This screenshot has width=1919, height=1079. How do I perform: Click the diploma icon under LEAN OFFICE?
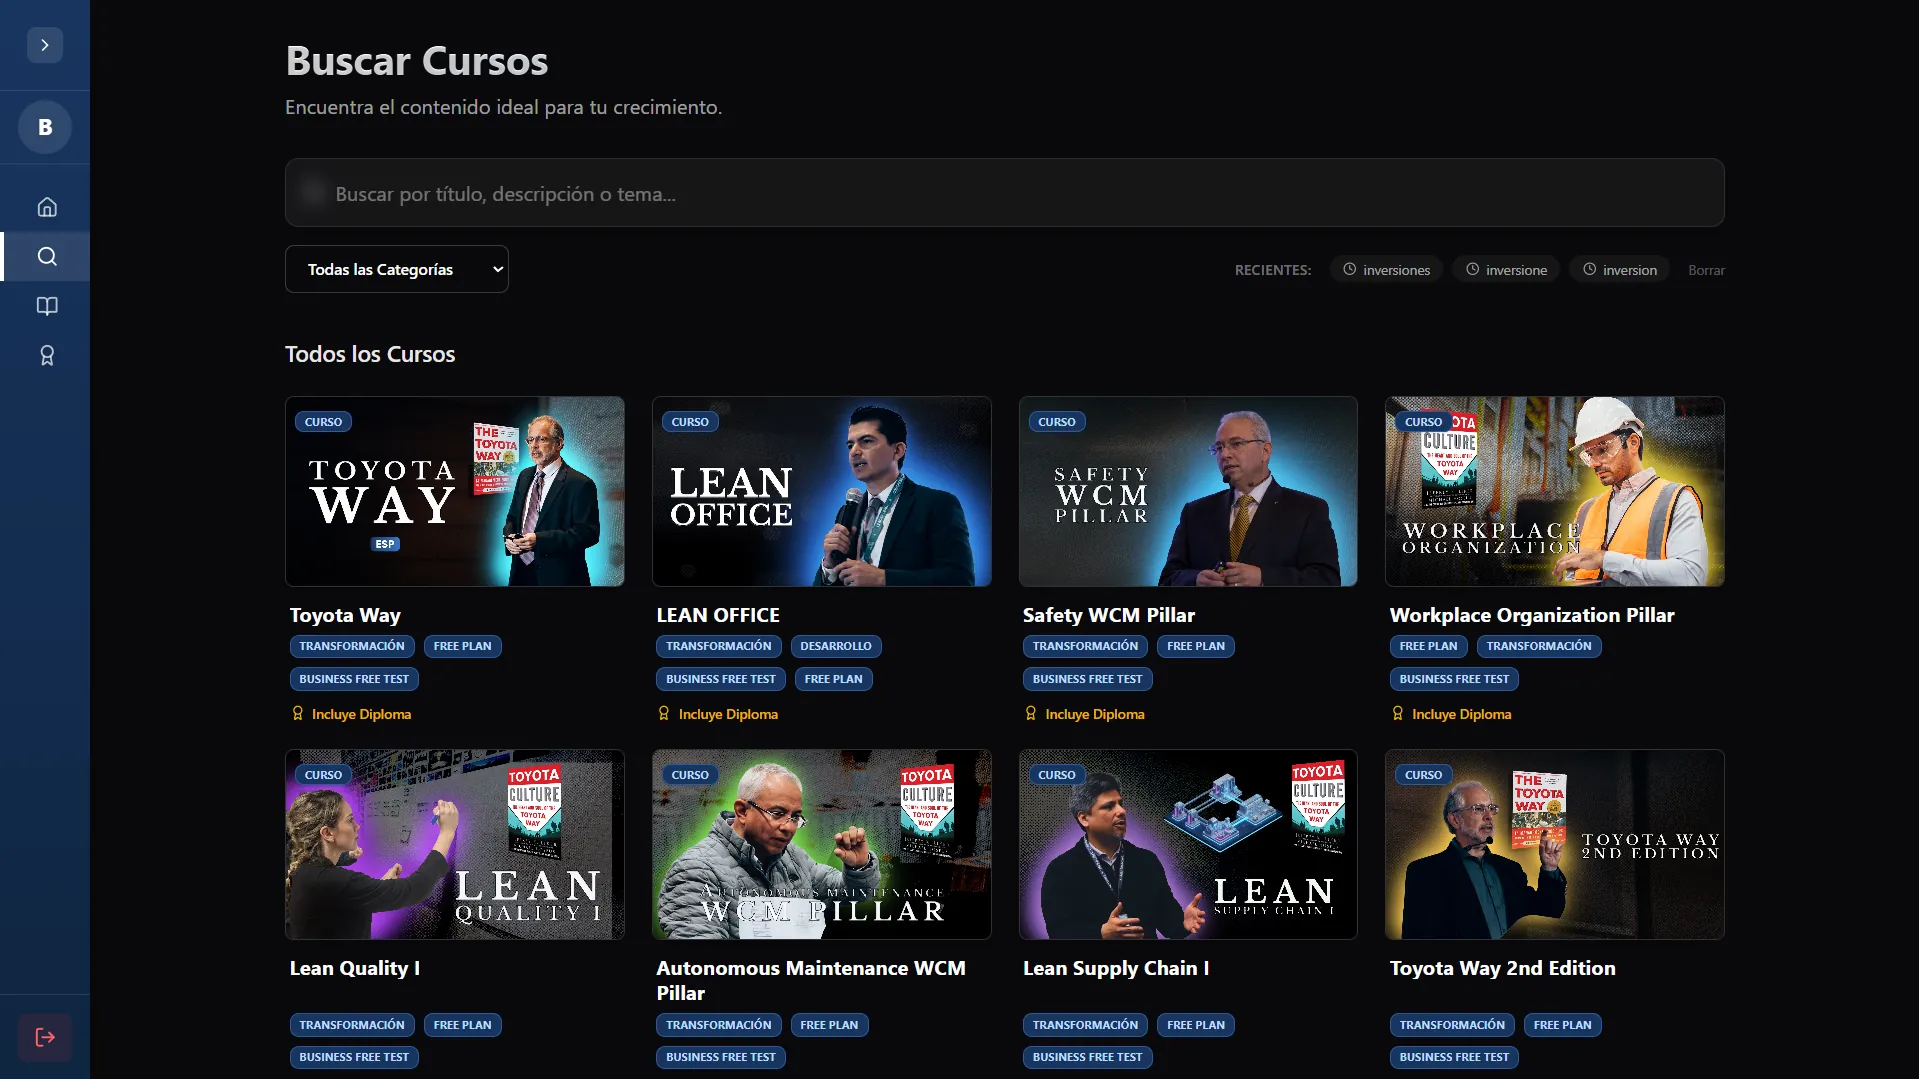pos(664,713)
